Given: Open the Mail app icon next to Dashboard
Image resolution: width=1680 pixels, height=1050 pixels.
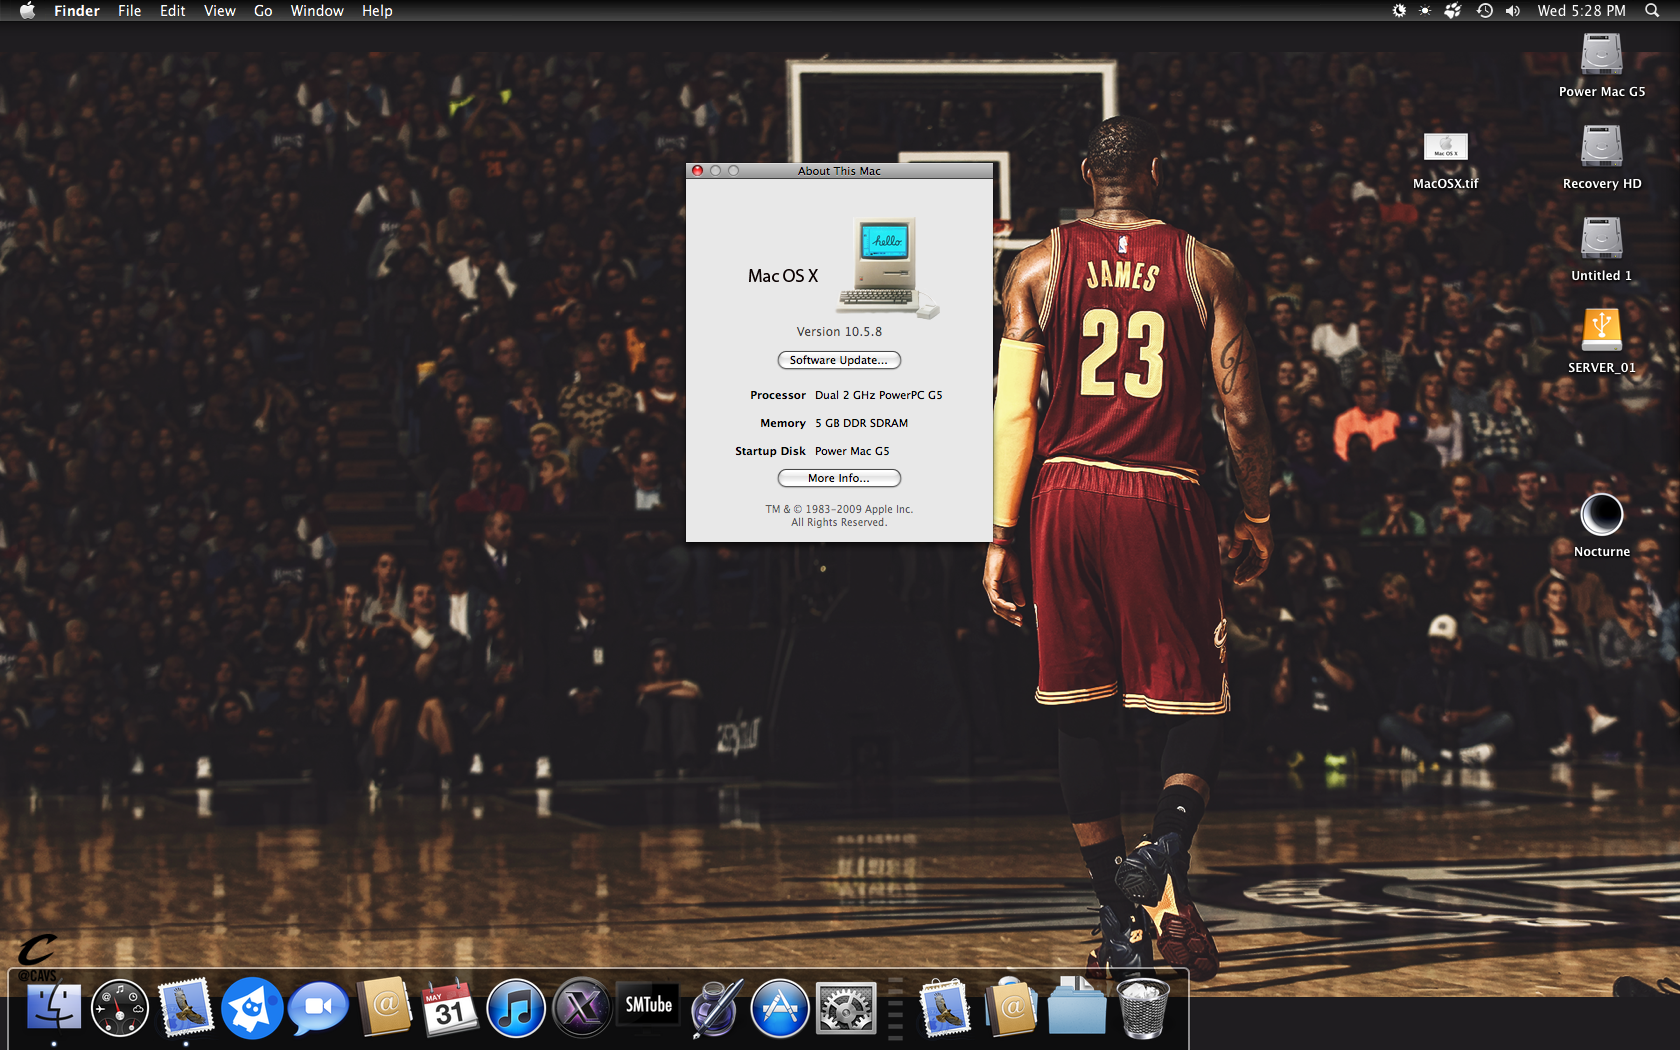Looking at the screenshot, I should coord(186,1007).
